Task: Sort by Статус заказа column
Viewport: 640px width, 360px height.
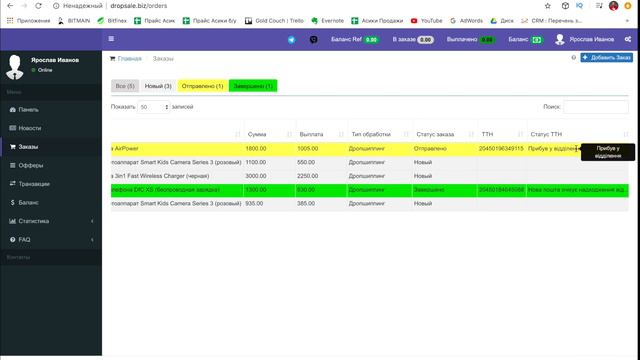Action: pos(445,134)
